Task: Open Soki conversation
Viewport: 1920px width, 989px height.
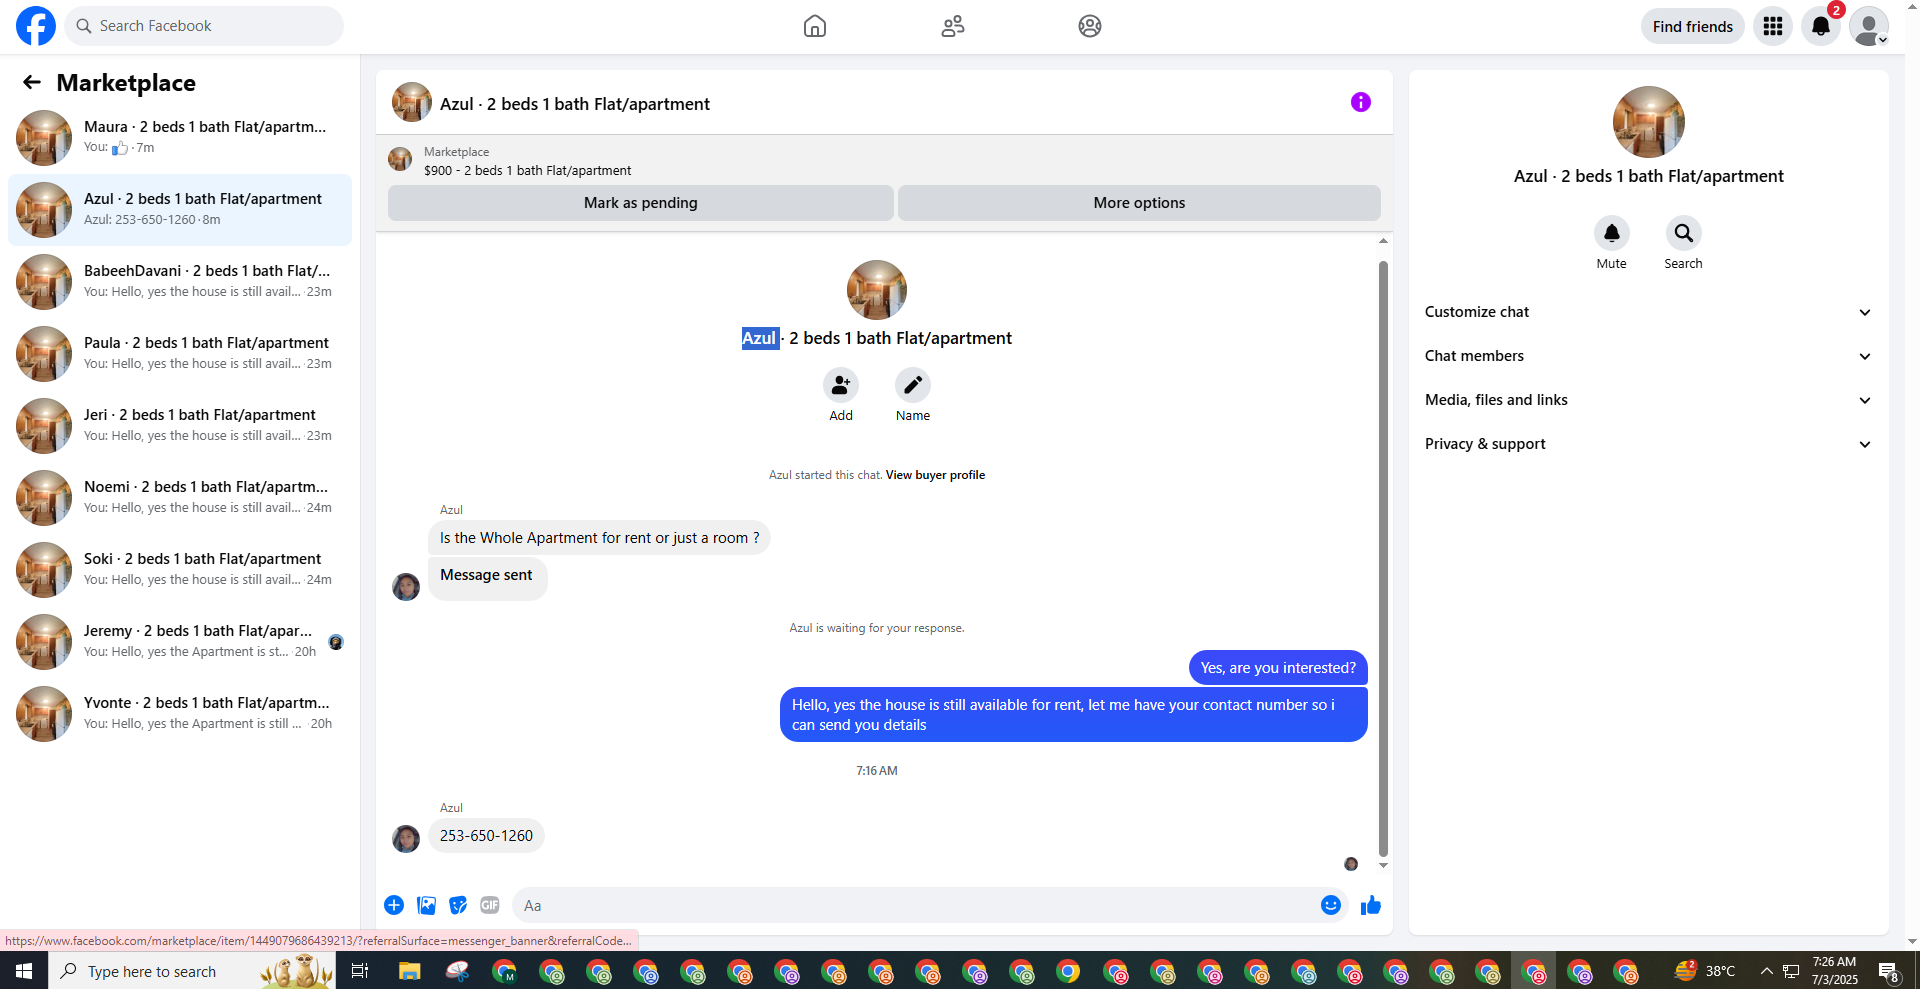Action: click(180, 569)
